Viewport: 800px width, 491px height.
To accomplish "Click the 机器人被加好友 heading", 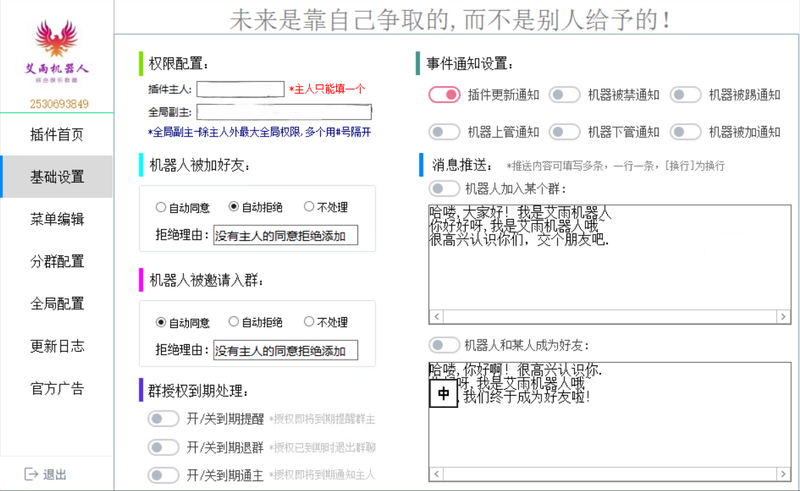I will (199, 165).
